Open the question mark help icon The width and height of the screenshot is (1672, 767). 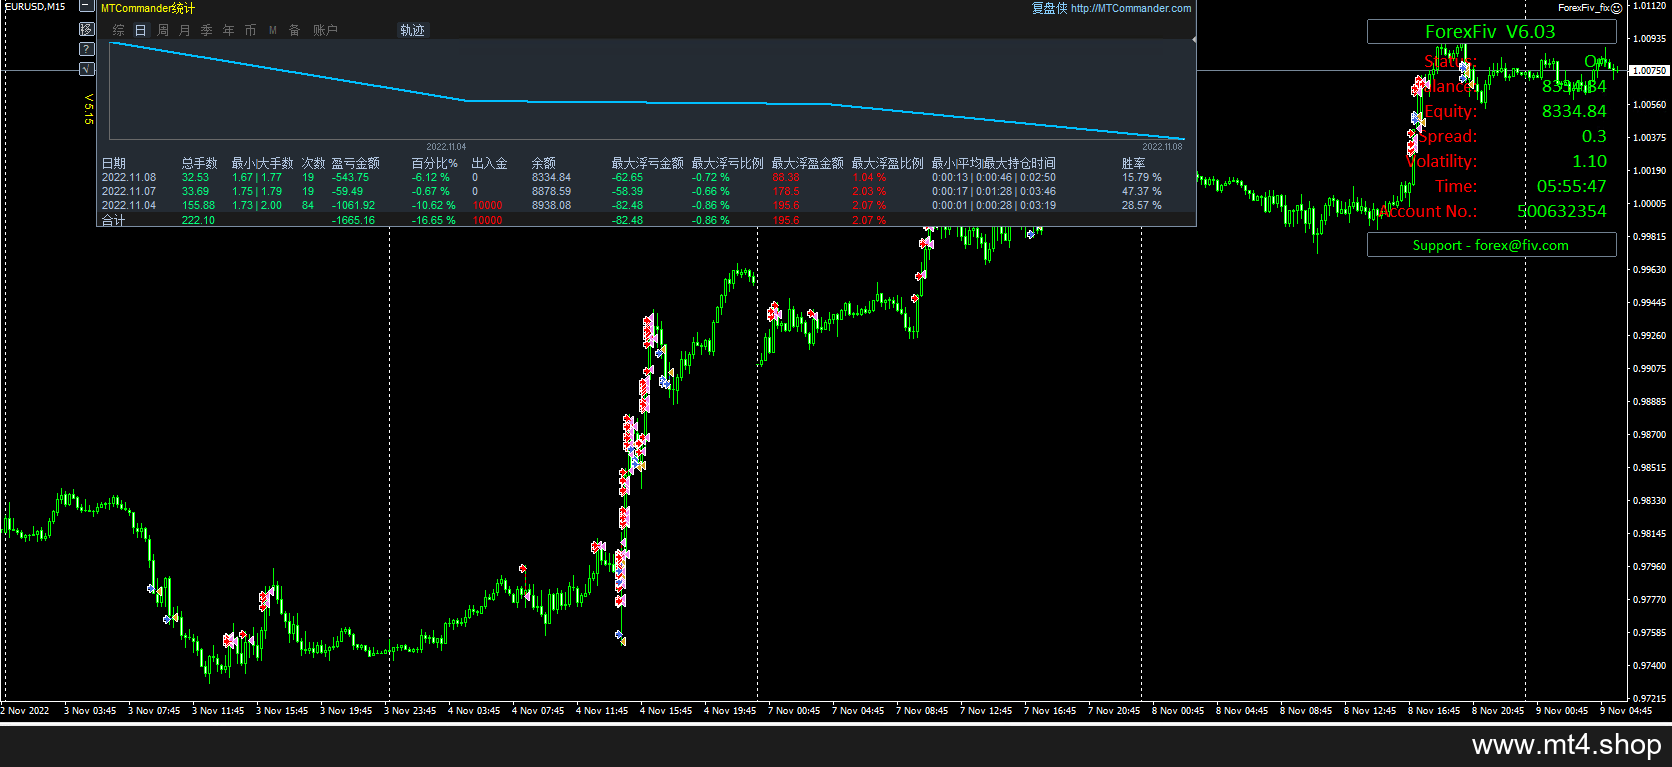click(87, 49)
